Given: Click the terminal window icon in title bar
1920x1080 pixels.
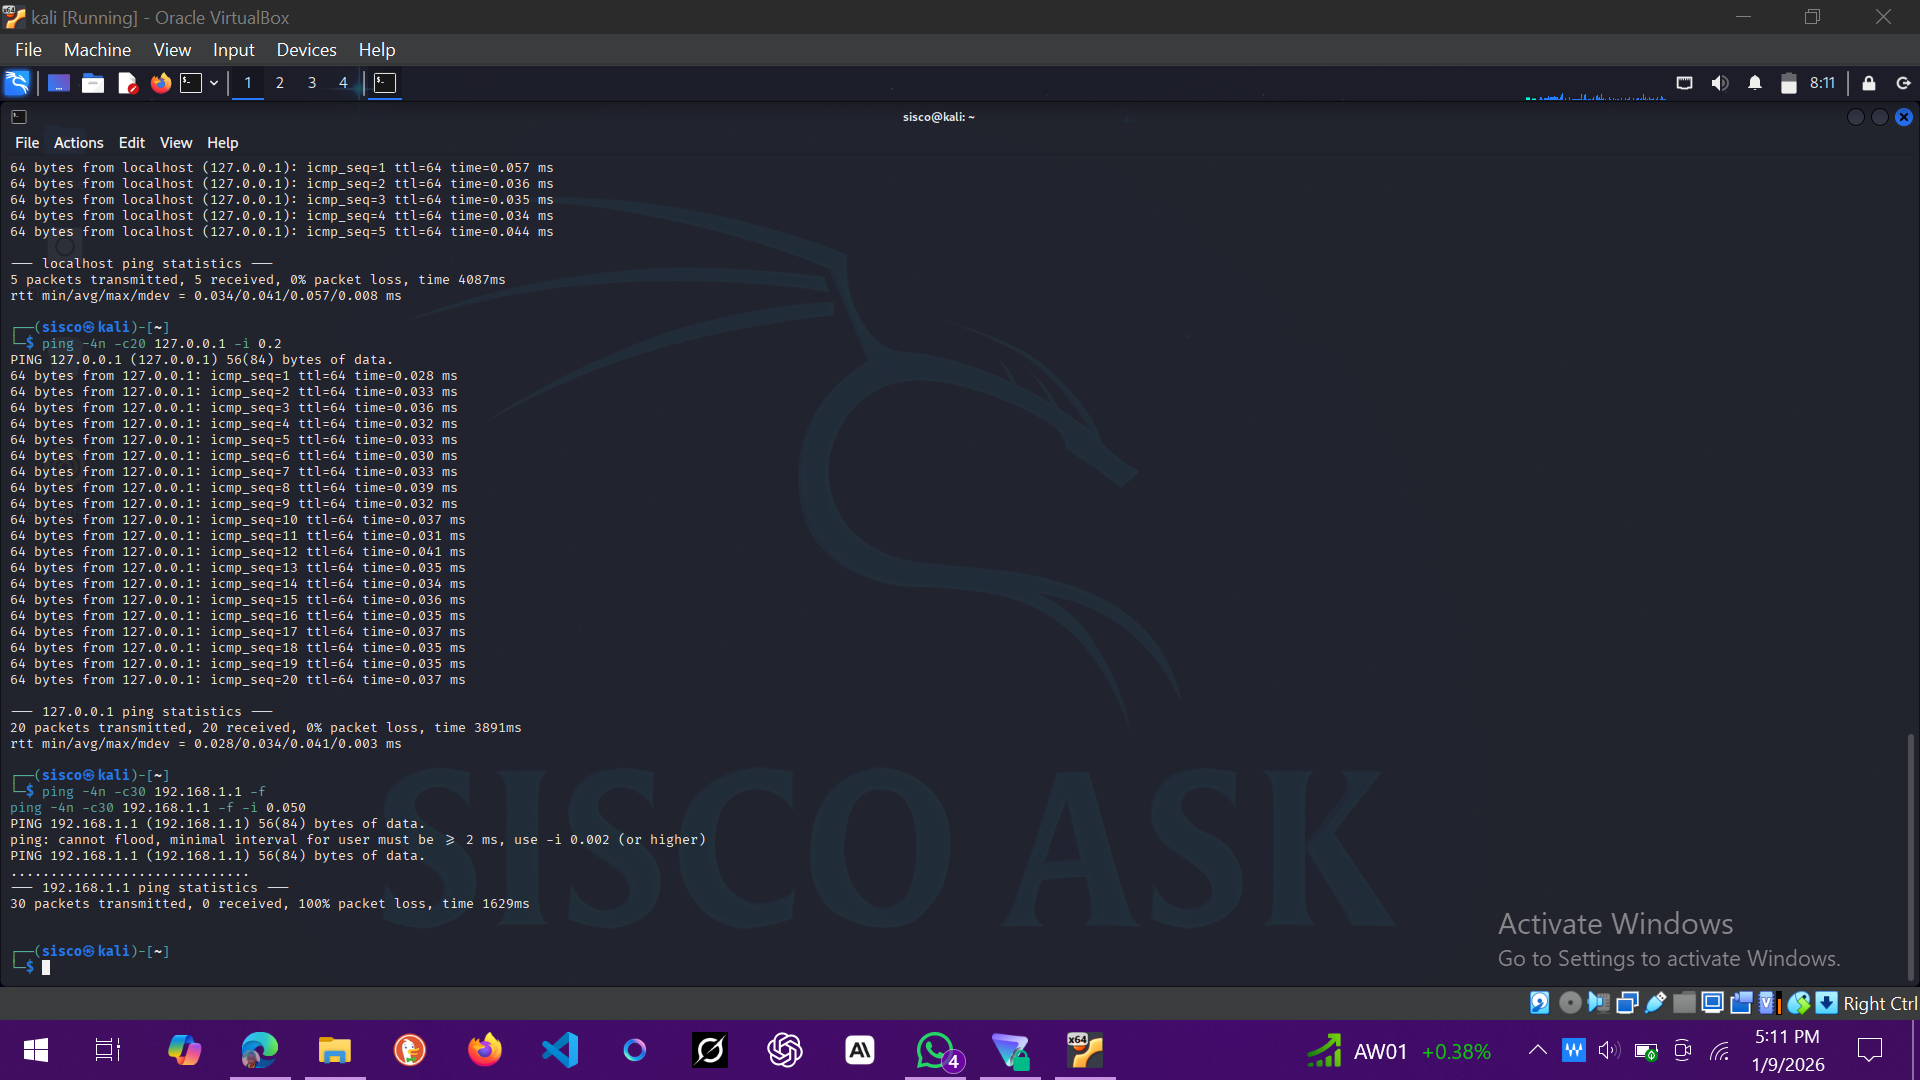Looking at the screenshot, I should click(x=19, y=117).
